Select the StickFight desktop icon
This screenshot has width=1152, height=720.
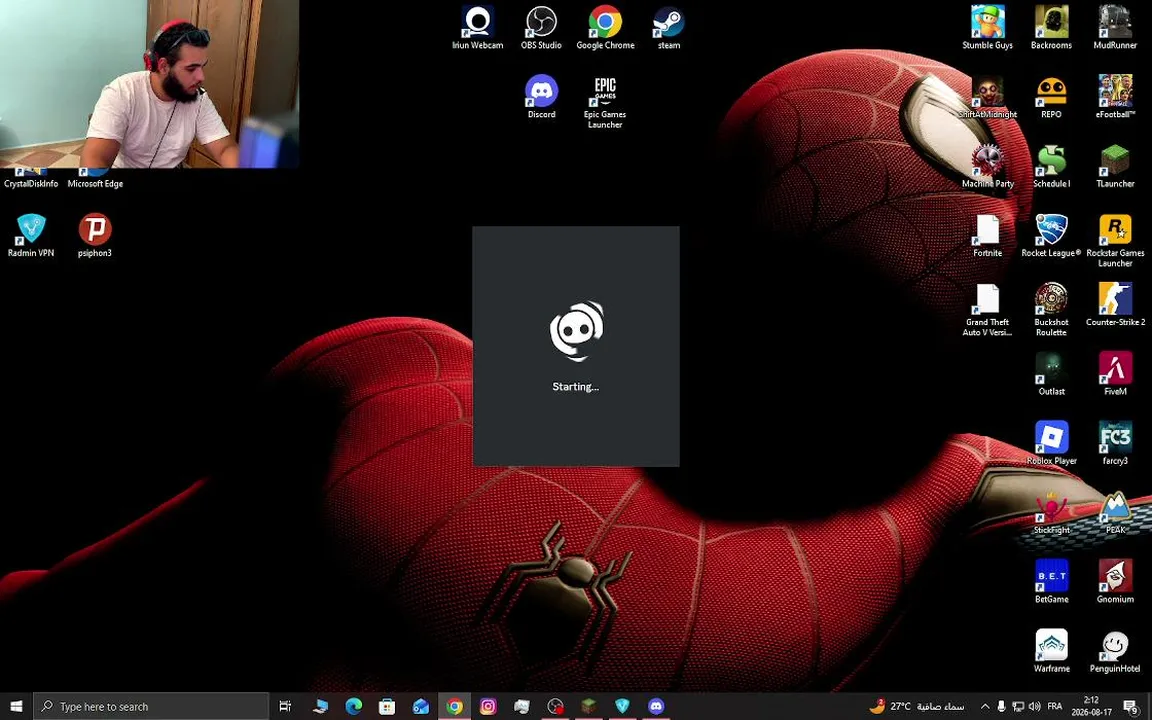(x=1051, y=511)
